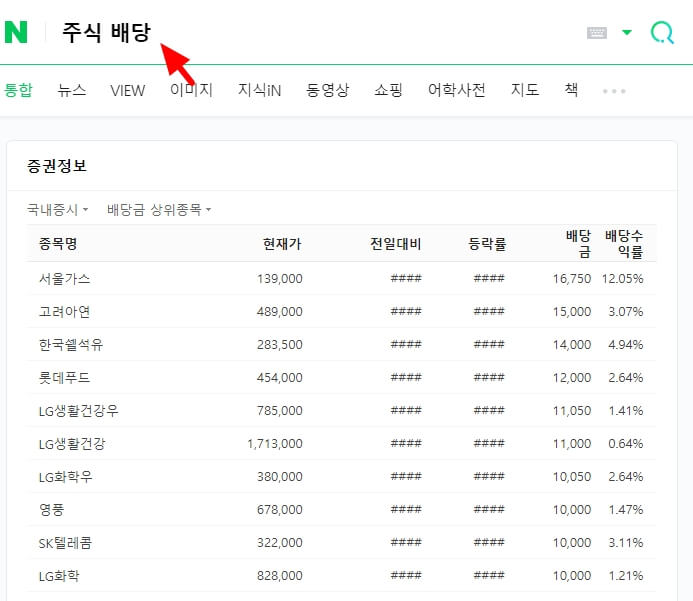693x601 pixels.
Task: Open the 국내증시 dropdown
Action: [57, 209]
